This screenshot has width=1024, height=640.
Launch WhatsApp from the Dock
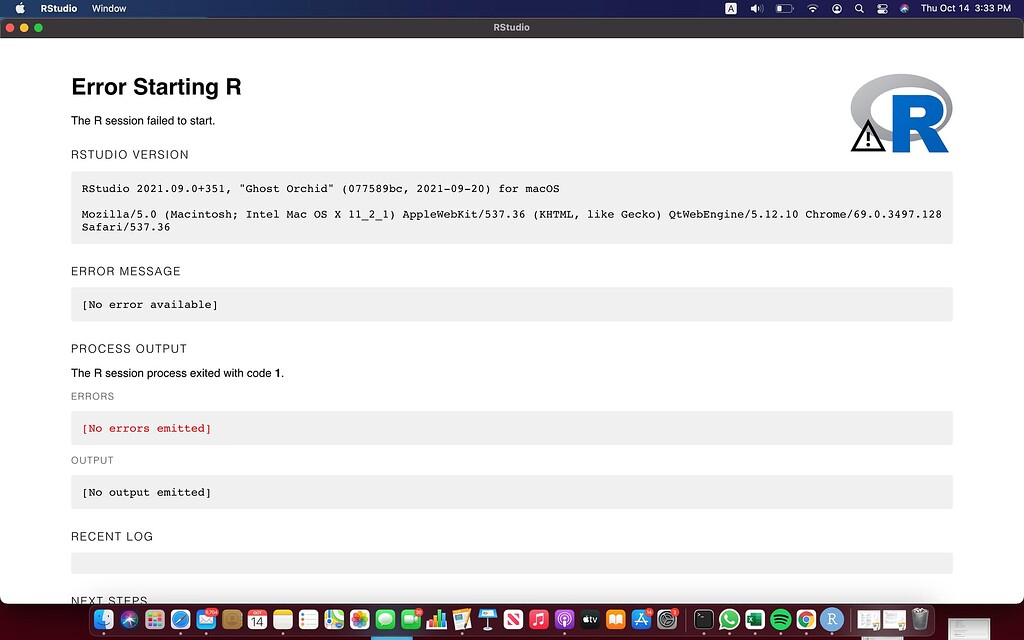(730, 620)
